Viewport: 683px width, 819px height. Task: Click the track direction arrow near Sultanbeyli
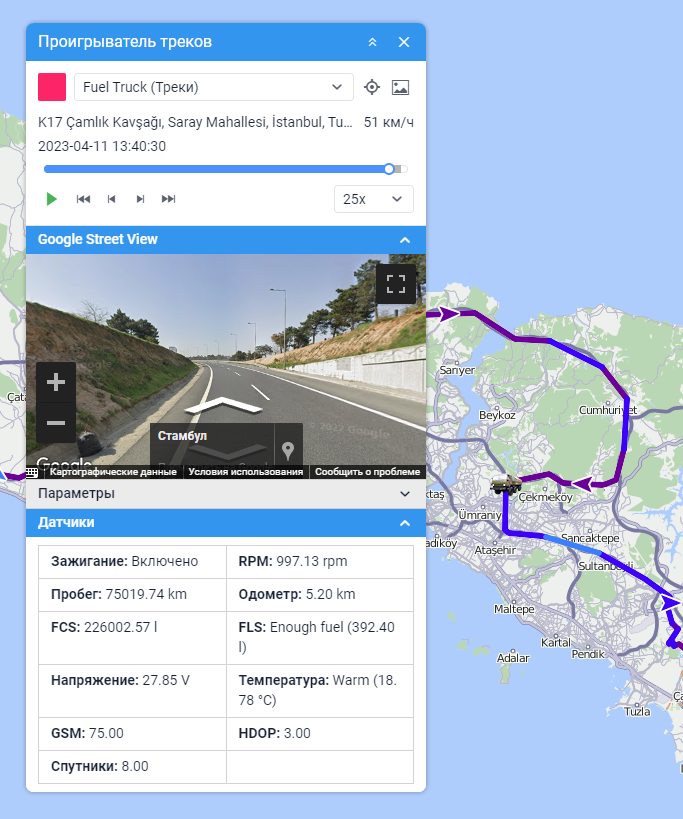(671, 602)
